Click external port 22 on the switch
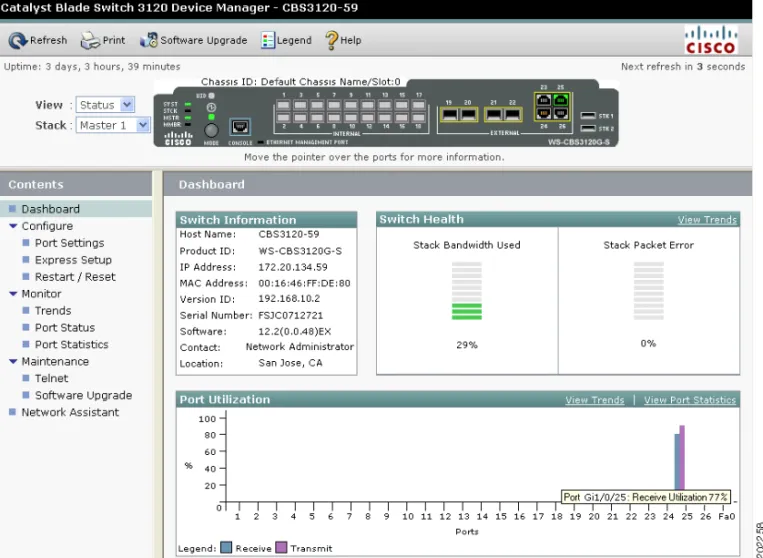 pos(512,115)
